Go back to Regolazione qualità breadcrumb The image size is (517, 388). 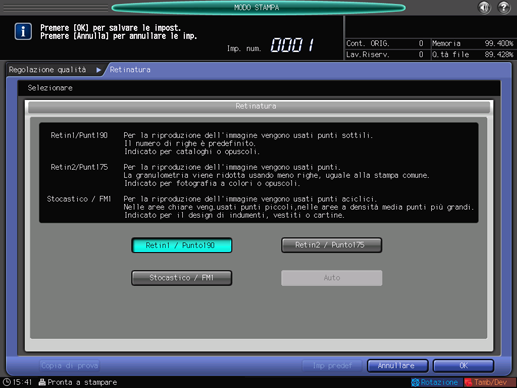[x=47, y=70]
